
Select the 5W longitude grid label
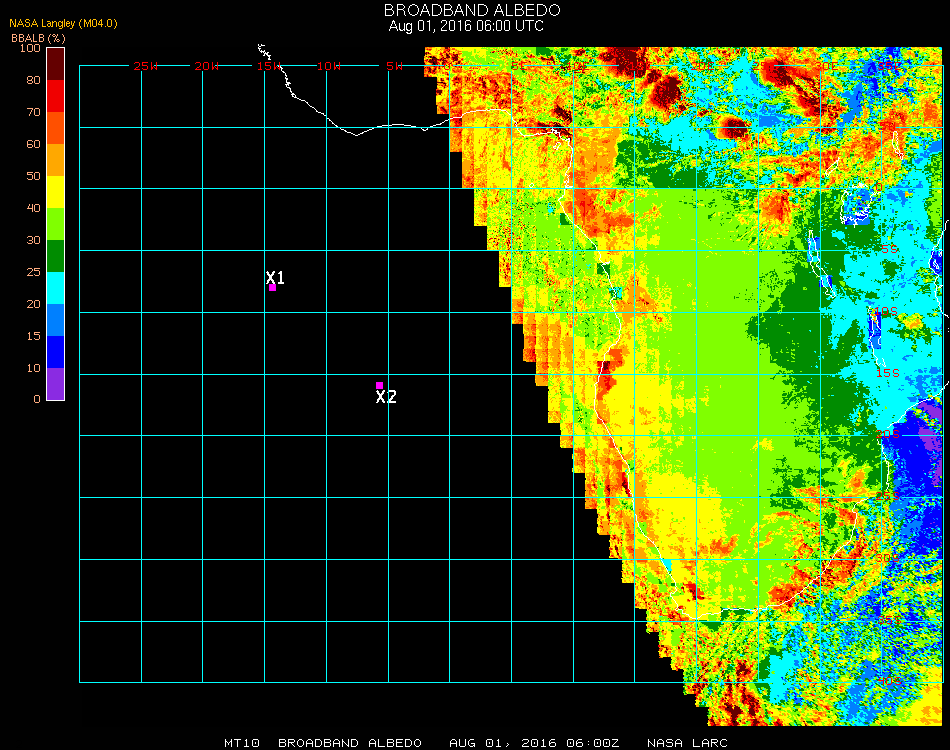[x=394, y=66]
